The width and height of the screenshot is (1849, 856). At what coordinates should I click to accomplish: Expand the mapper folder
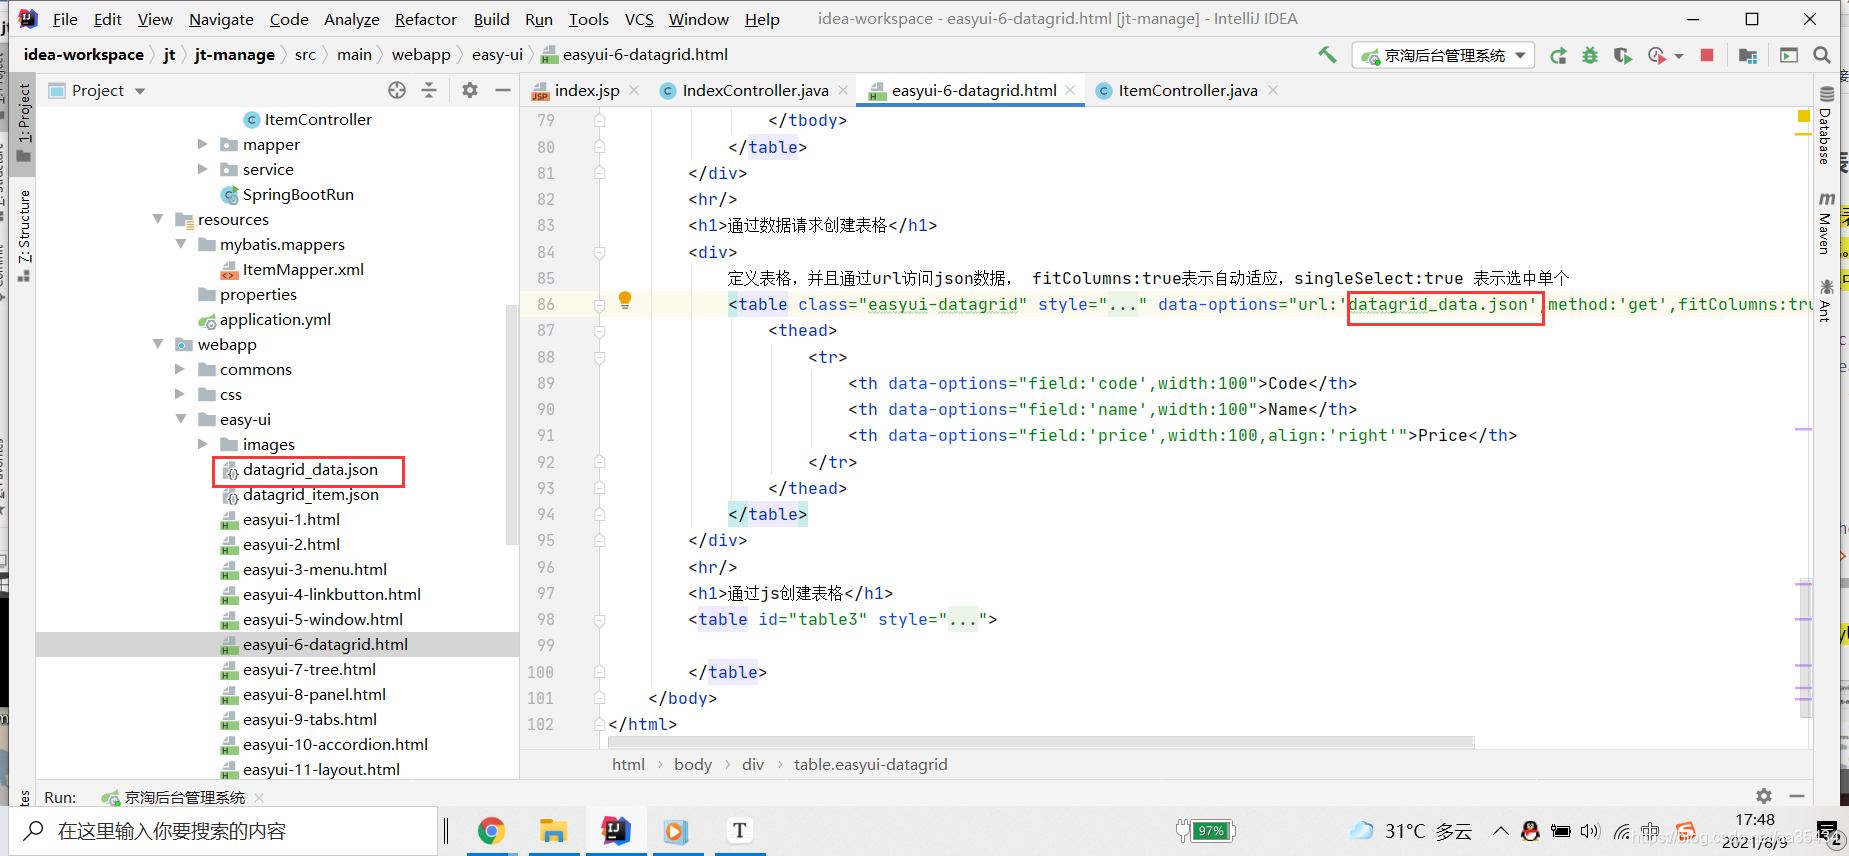202,144
